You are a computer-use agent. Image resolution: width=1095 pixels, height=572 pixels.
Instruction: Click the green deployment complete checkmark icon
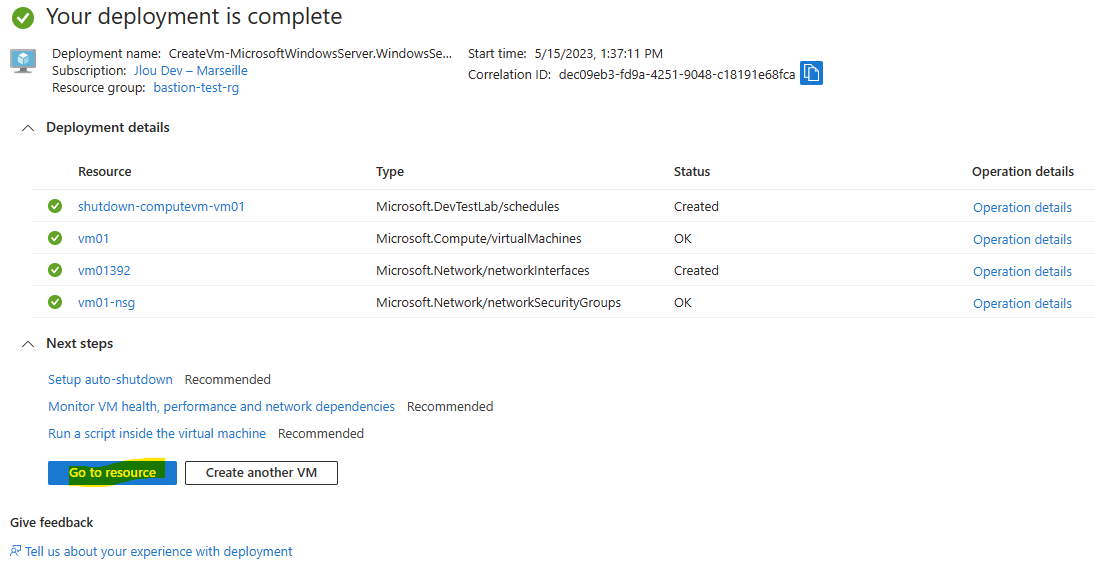coord(23,17)
